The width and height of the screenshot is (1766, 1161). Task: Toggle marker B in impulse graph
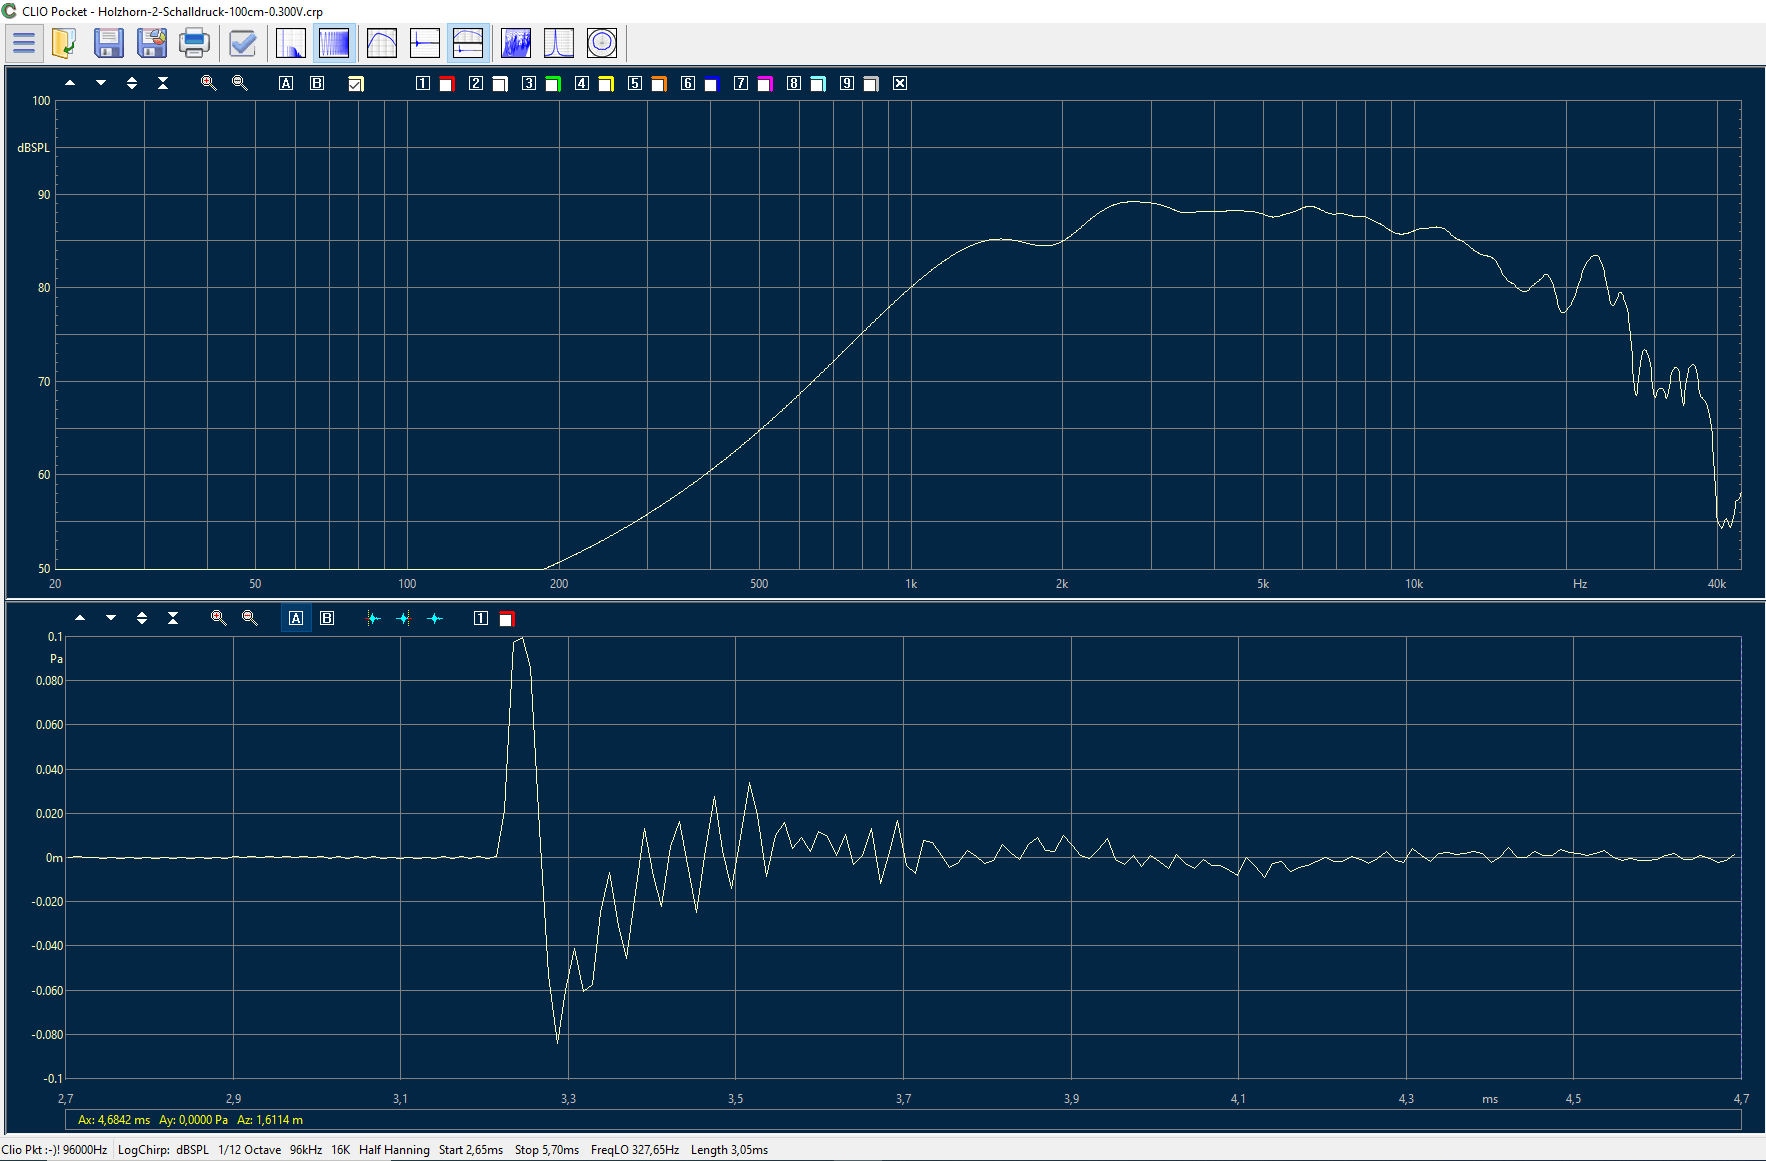tap(327, 618)
